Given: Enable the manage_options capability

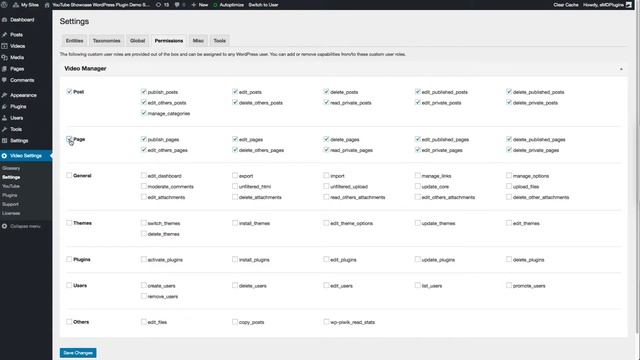Looking at the screenshot, I should [x=509, y=175].
